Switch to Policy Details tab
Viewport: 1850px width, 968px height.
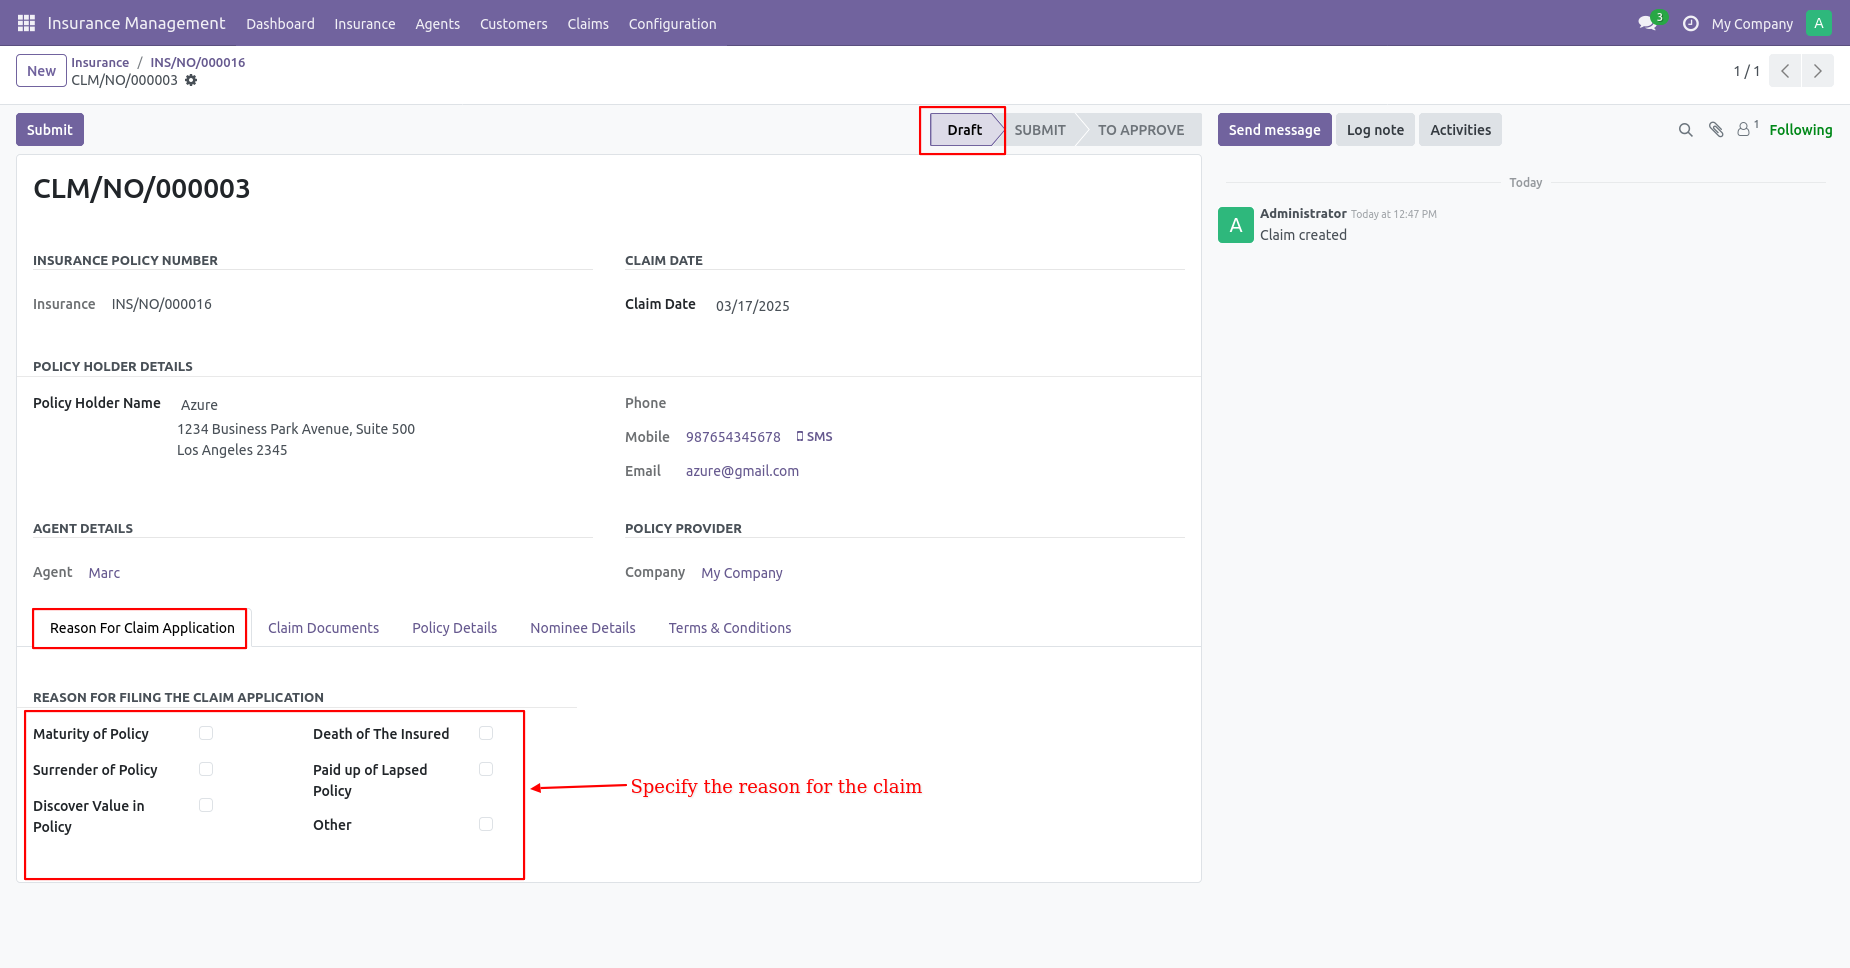coord(454,628)
